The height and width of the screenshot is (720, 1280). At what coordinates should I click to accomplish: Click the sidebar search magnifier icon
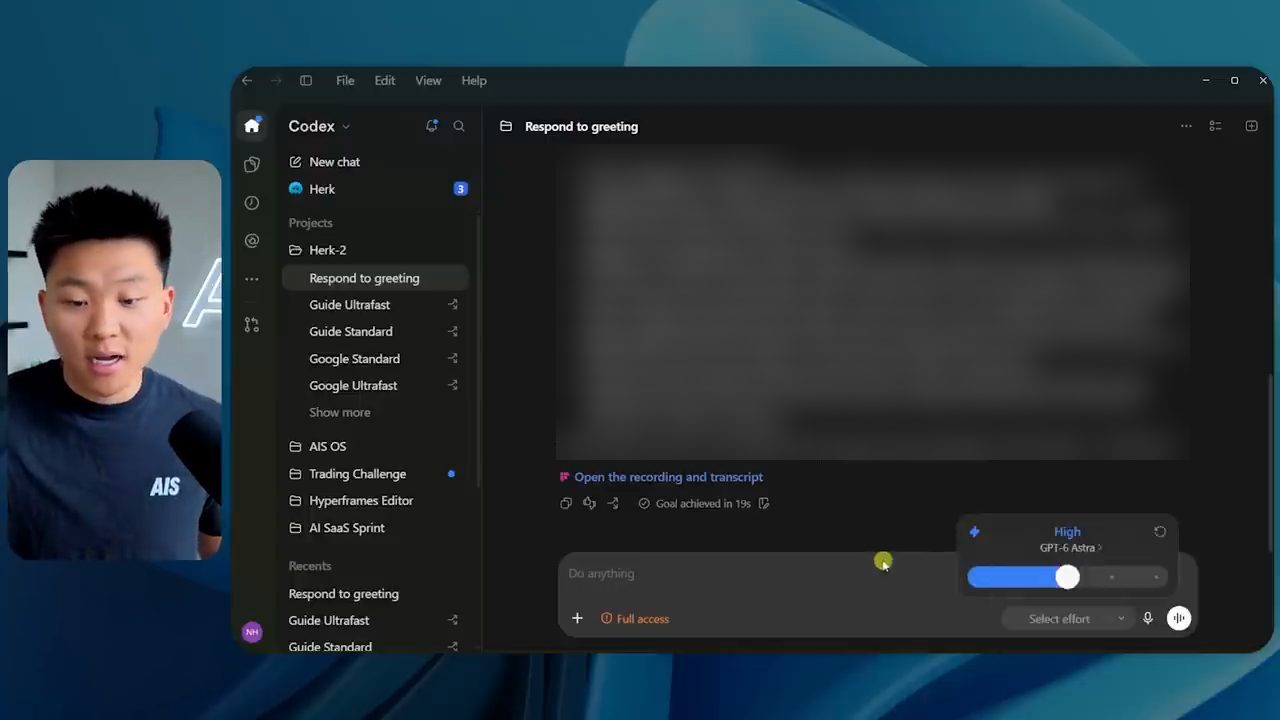coord(459,126)
